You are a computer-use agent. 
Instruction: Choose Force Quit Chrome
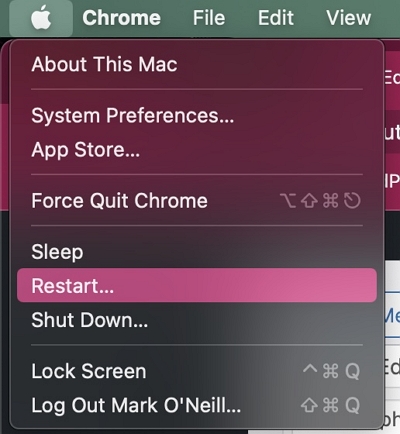click(197, 201)
